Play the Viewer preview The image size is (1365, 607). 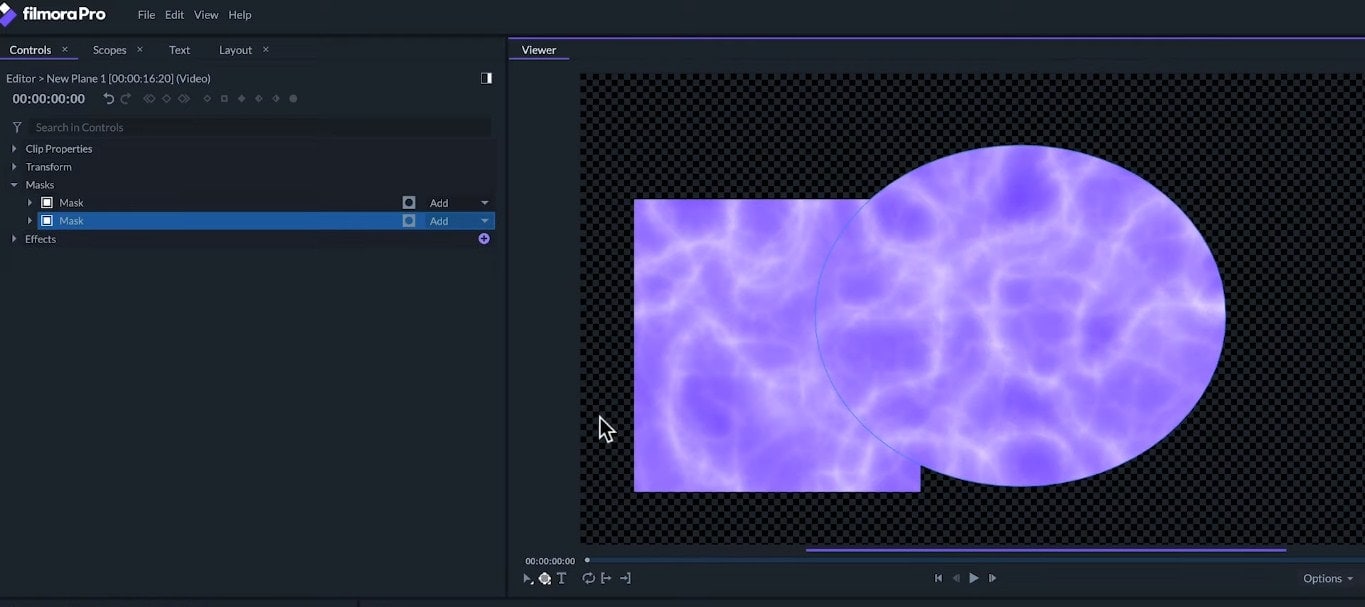[x=974, y=578]
